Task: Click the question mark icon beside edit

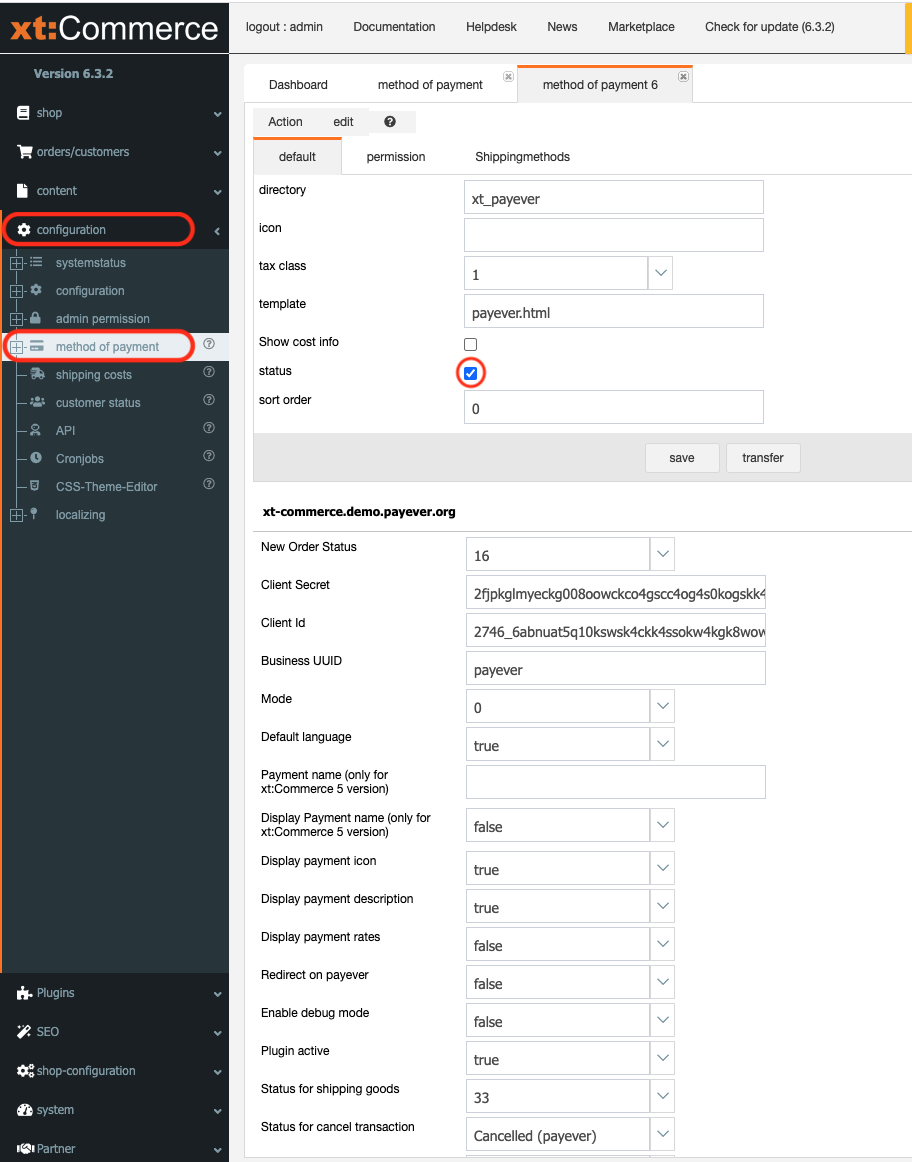Action: click(x=390, y=122)
